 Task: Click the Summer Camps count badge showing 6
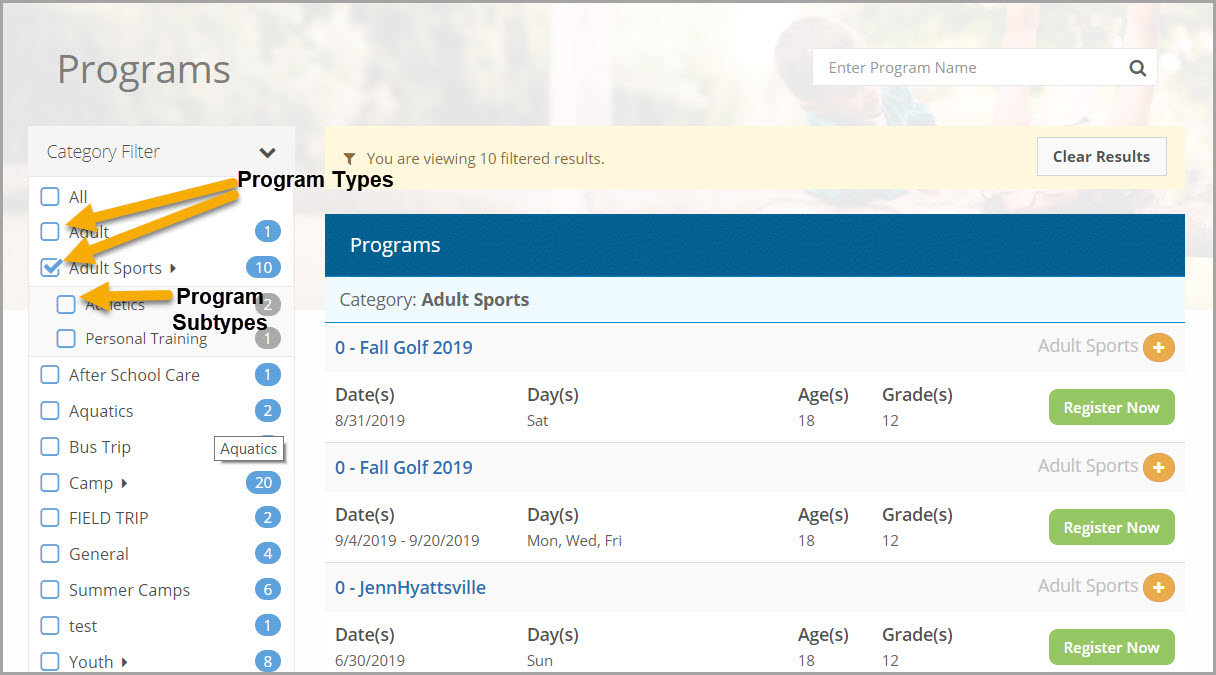267,590
